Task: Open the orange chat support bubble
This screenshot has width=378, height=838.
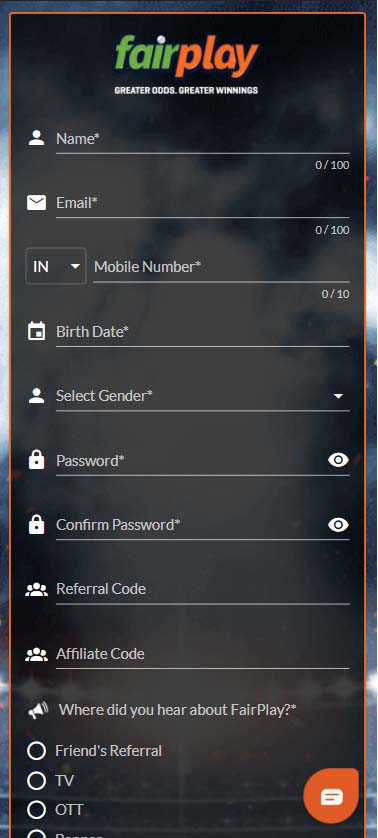Action: point(331,796)
